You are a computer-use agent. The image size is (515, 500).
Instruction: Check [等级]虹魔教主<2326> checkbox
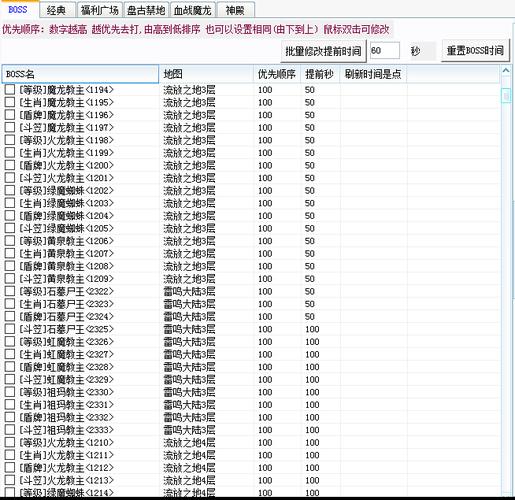point(10,342)
